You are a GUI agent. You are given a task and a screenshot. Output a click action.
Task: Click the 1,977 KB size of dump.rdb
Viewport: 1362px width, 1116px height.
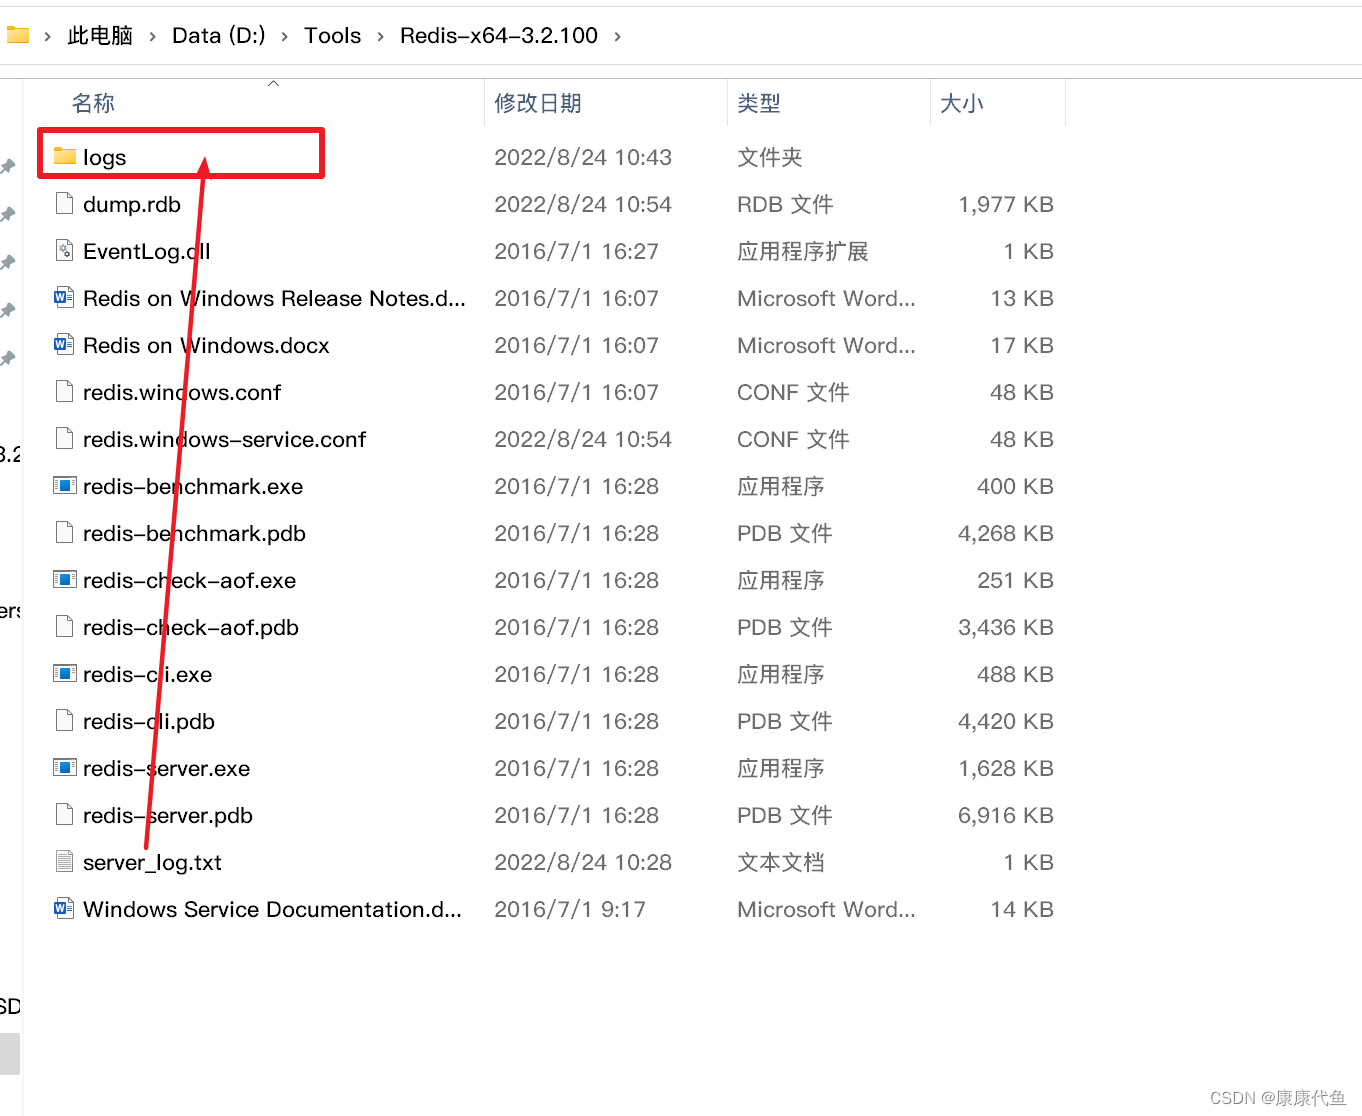tap(1006, 204)
